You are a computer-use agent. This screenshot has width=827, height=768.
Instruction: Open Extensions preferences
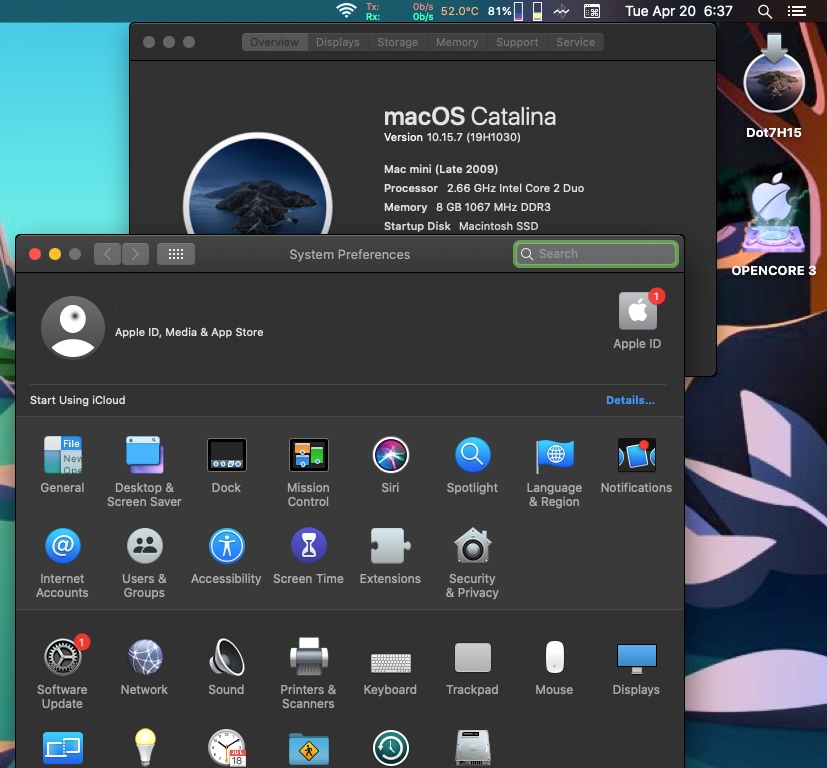(x=390, y=545)
